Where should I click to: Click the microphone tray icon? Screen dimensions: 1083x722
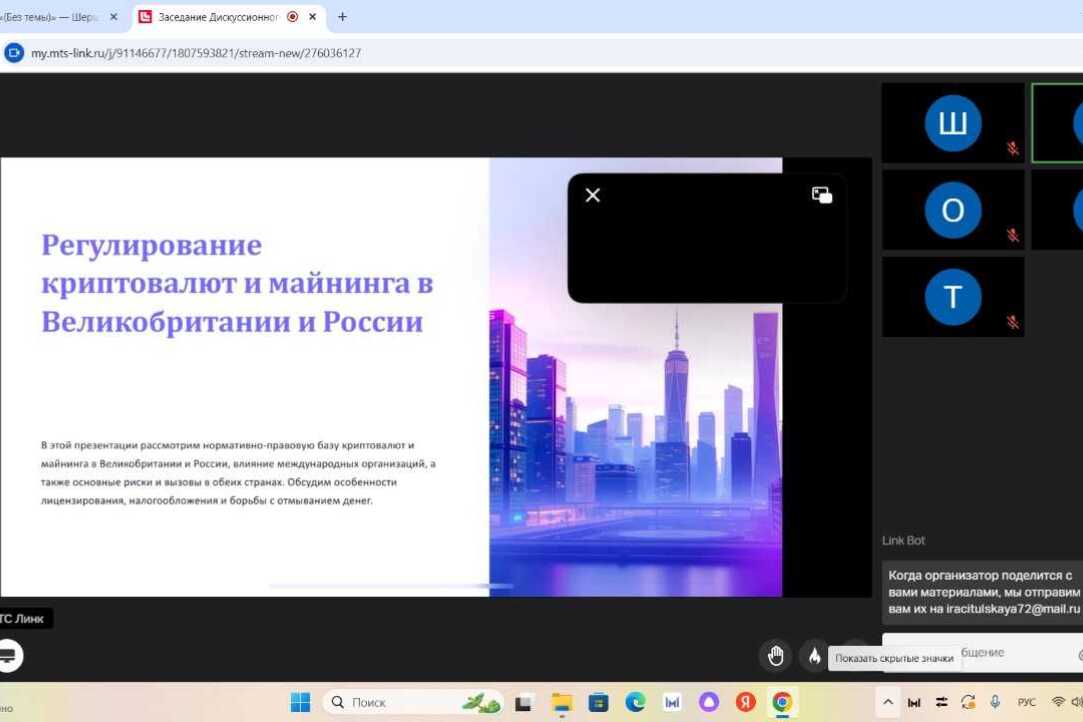(x=995, y=703)
